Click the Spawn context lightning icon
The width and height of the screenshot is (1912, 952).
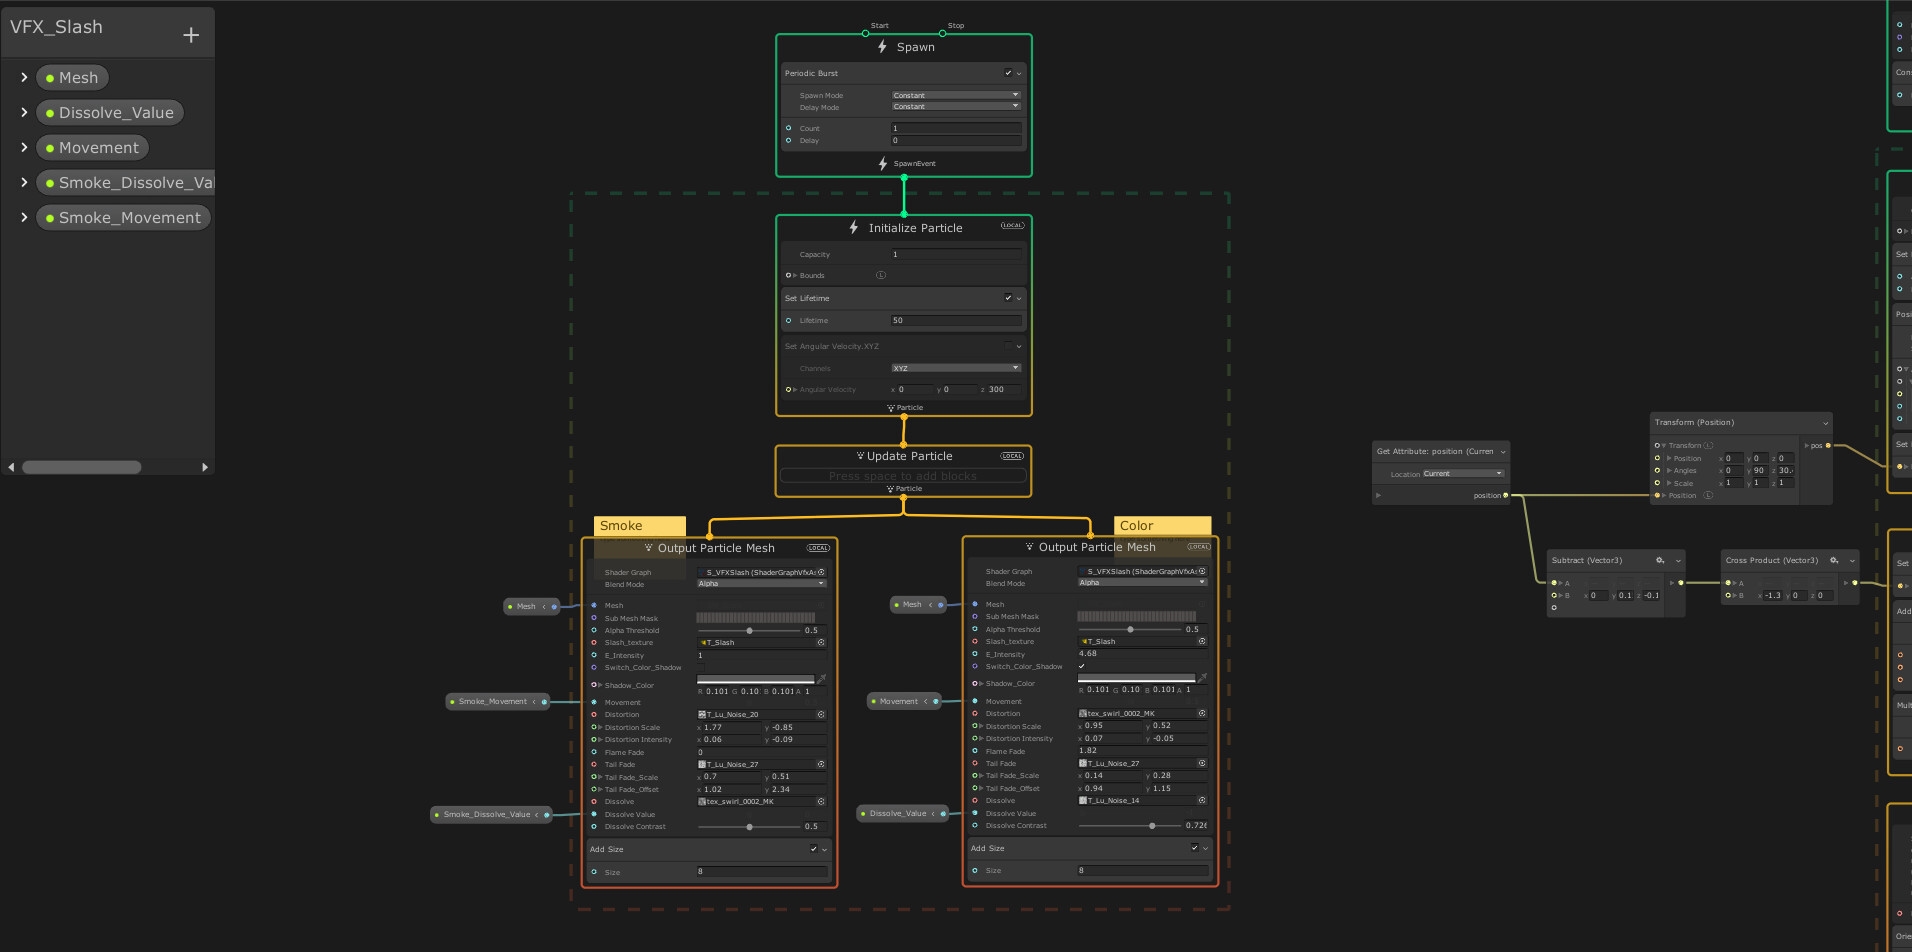click(882, 47)
